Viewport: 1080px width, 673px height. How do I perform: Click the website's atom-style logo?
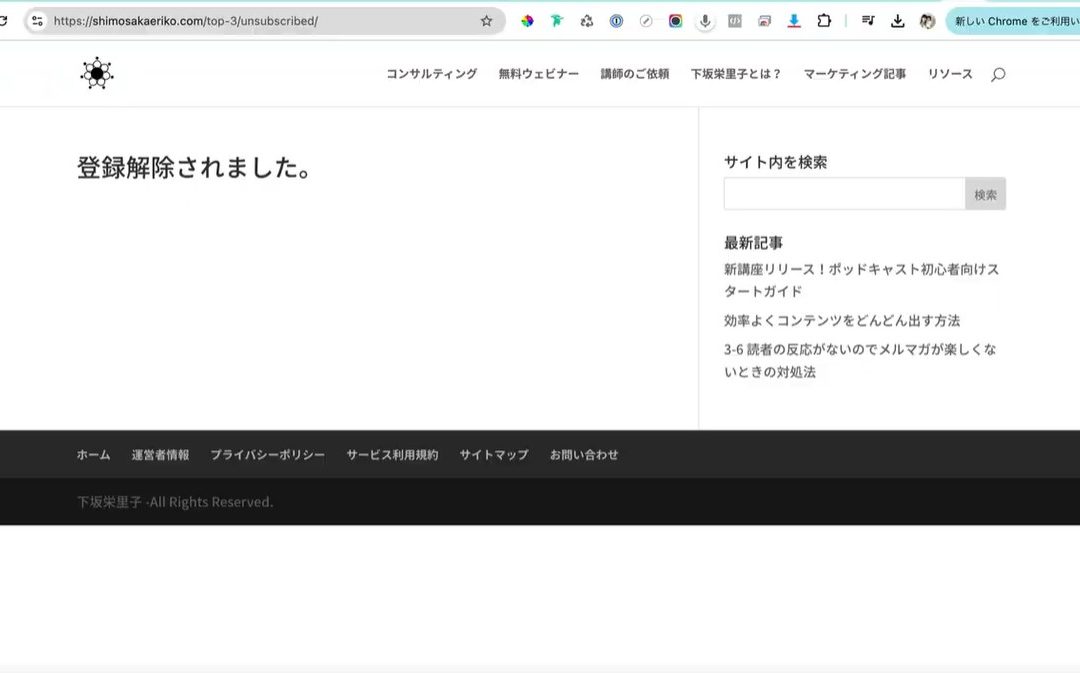click(95, 73)
